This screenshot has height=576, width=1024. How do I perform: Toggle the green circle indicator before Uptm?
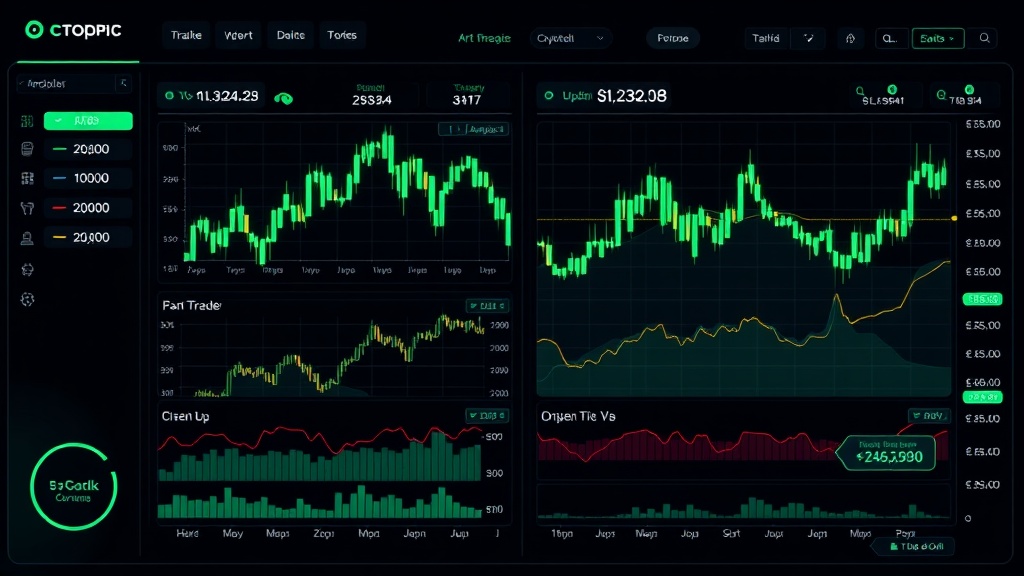549,95
